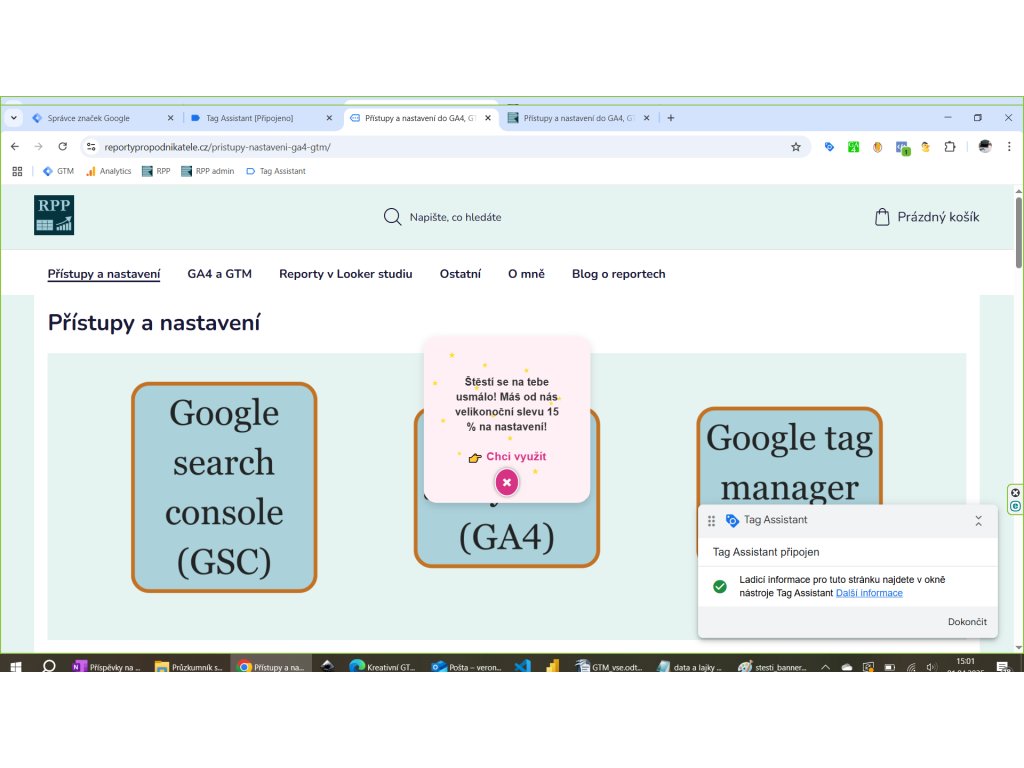Click the RPP site logo
Screen dimensions: 1024x768
click(x=54, y=215)
